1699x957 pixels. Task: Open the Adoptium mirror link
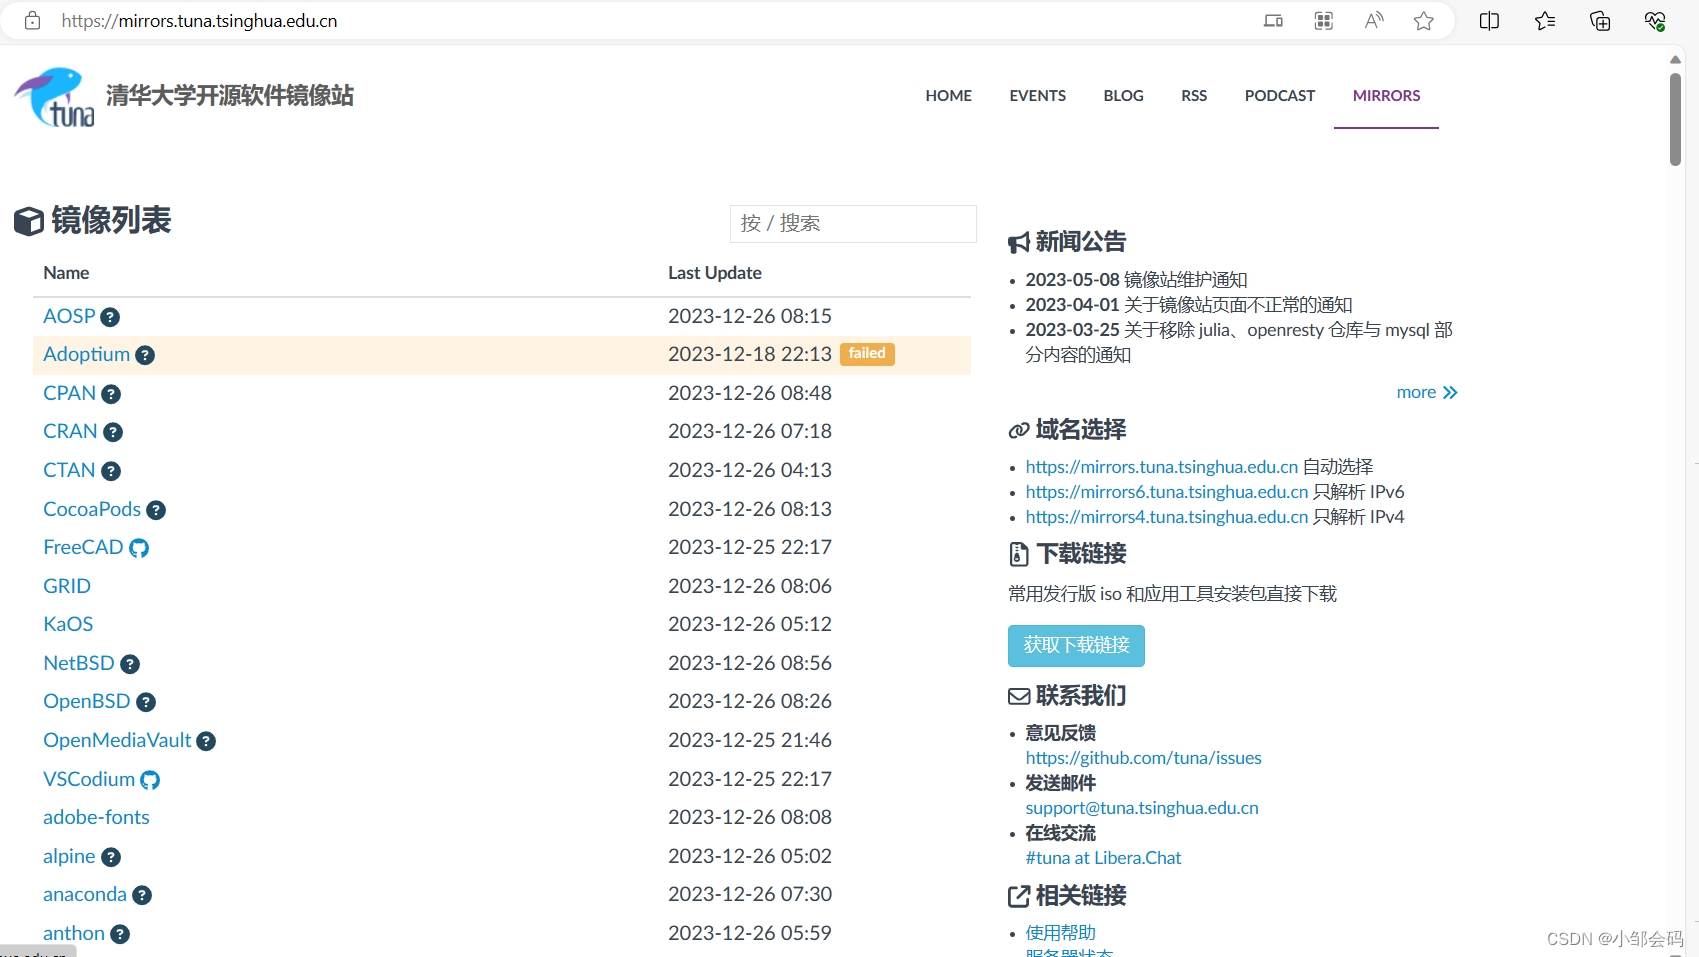click(x=86, y=354)
